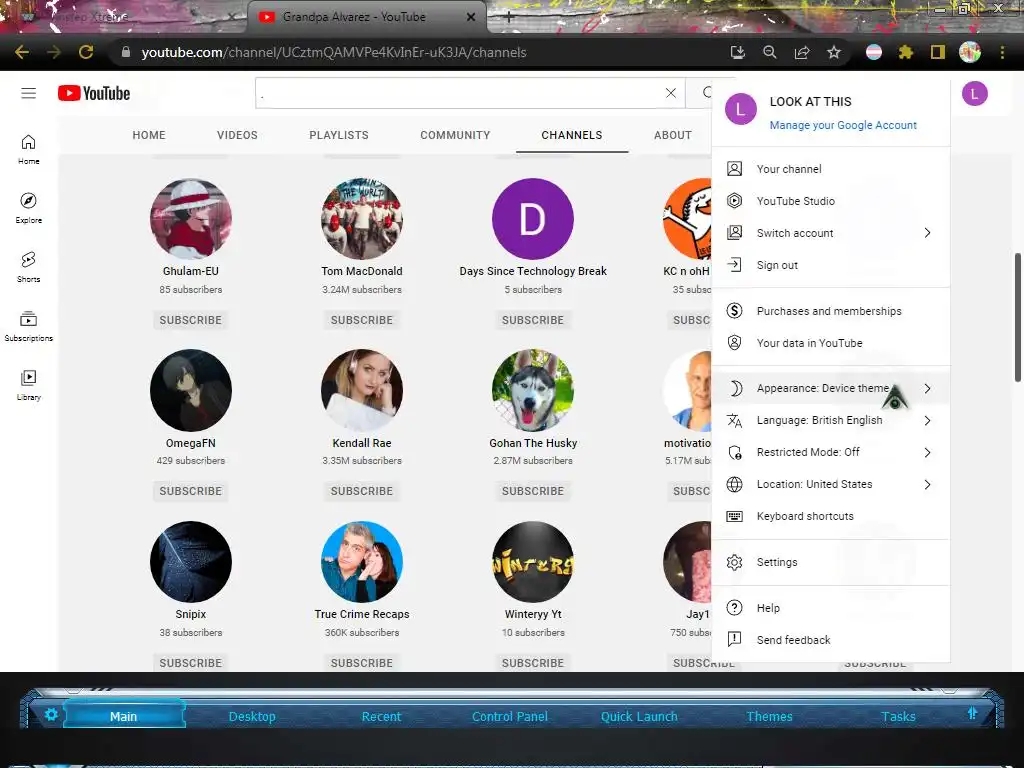
Task: Open Purchases and memberships
Action: 831,311
